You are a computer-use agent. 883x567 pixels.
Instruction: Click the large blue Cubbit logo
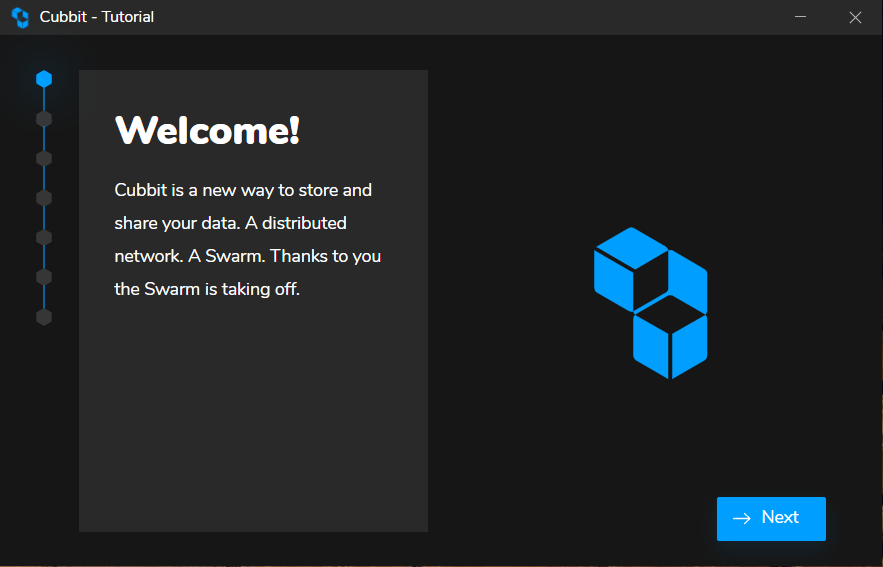click(x=651, y=303)
